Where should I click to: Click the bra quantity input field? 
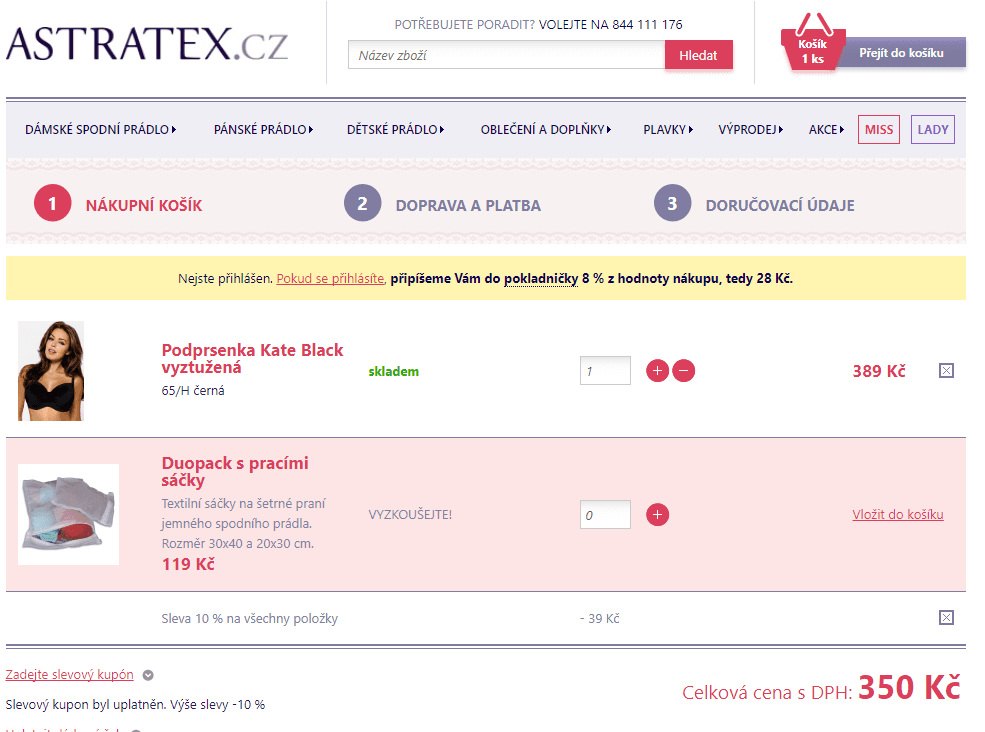(605, 371)
